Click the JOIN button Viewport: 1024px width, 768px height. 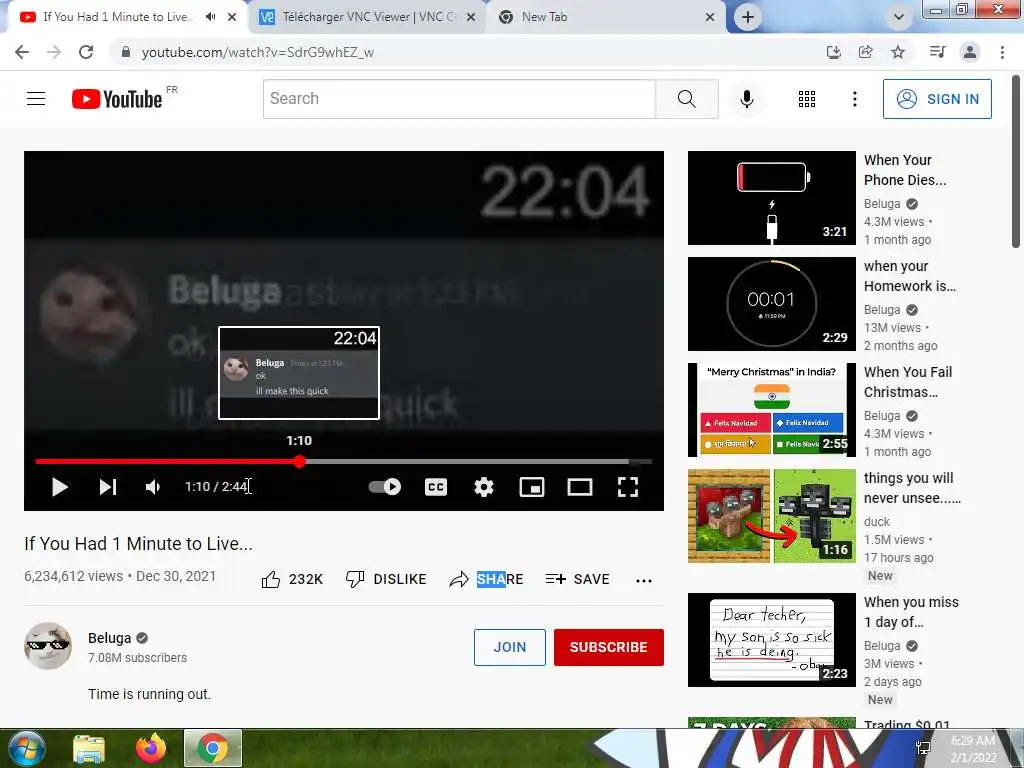point(509,647)
